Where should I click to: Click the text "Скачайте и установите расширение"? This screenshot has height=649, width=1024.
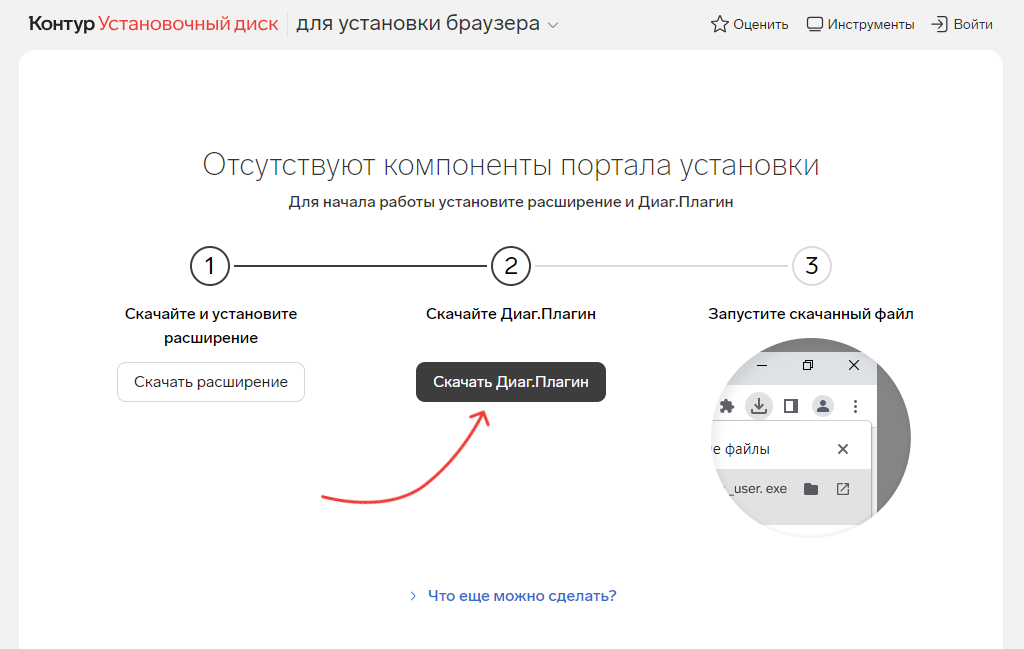211,325
